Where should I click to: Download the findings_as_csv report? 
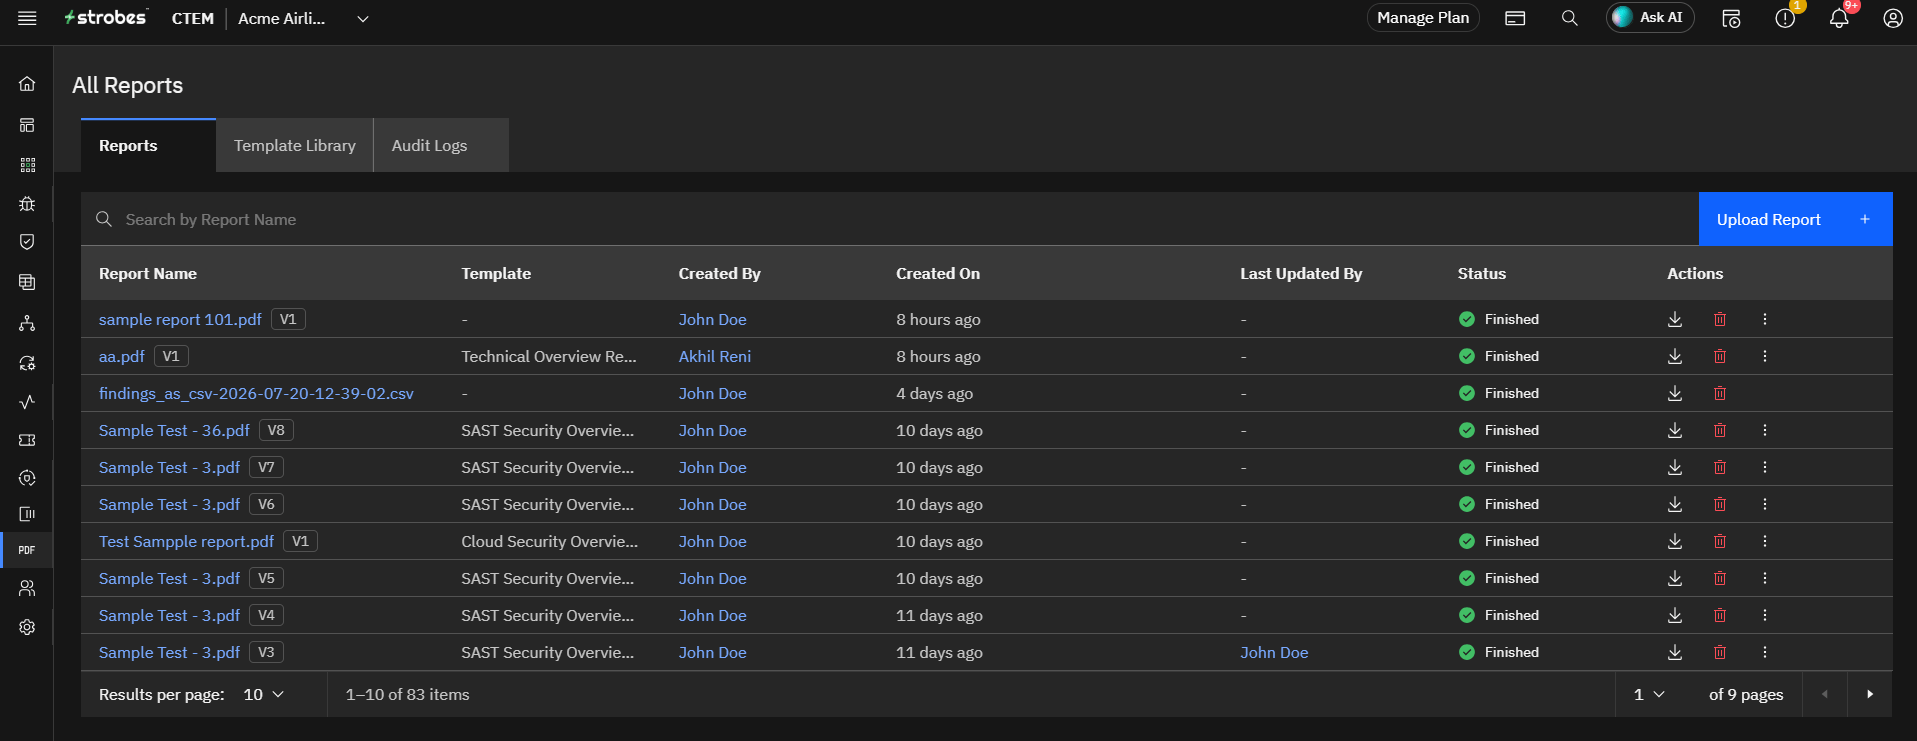1675,393
